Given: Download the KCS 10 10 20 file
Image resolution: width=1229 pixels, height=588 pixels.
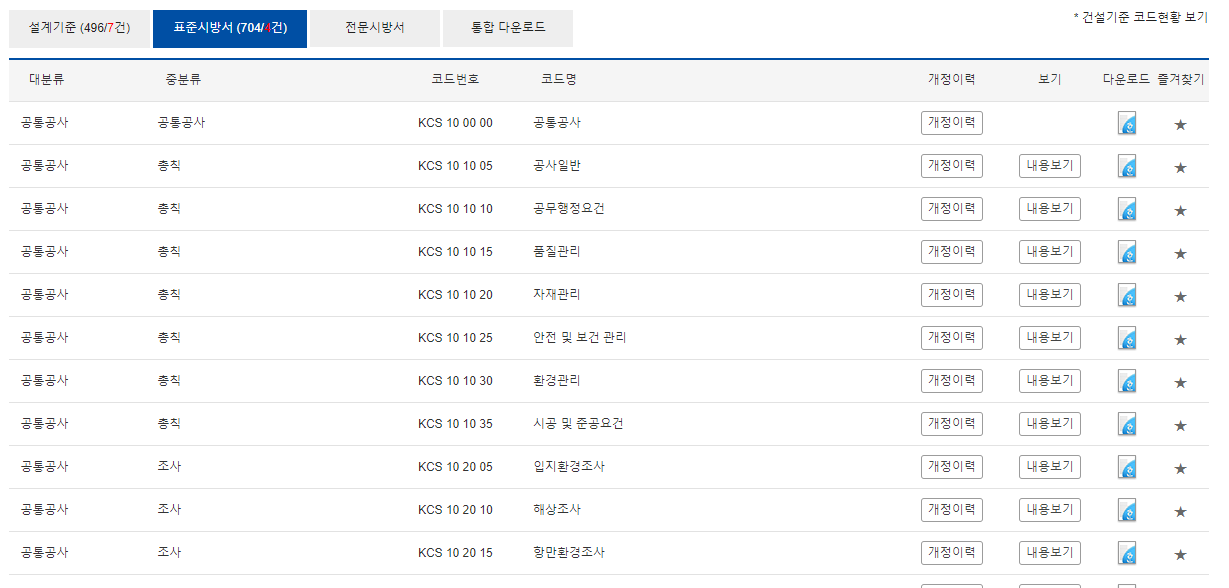Looking at the screenshot, I should [x=1127, y=295].
